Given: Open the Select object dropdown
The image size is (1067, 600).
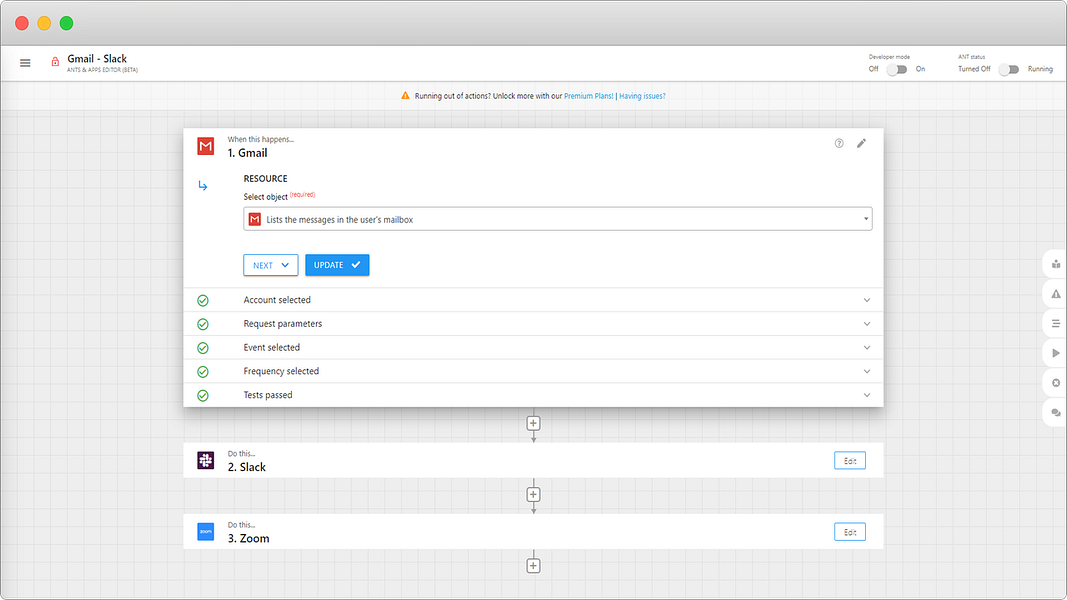Looking at the screenshot, I should tap(558, 219).
